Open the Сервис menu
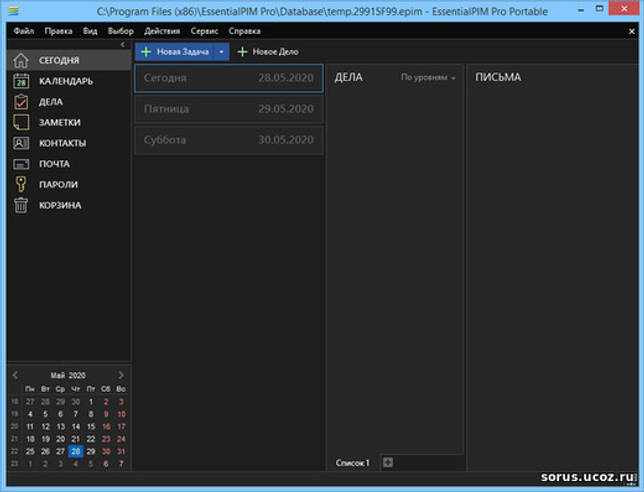Screen dimensions: 644x492 (205, 31)
